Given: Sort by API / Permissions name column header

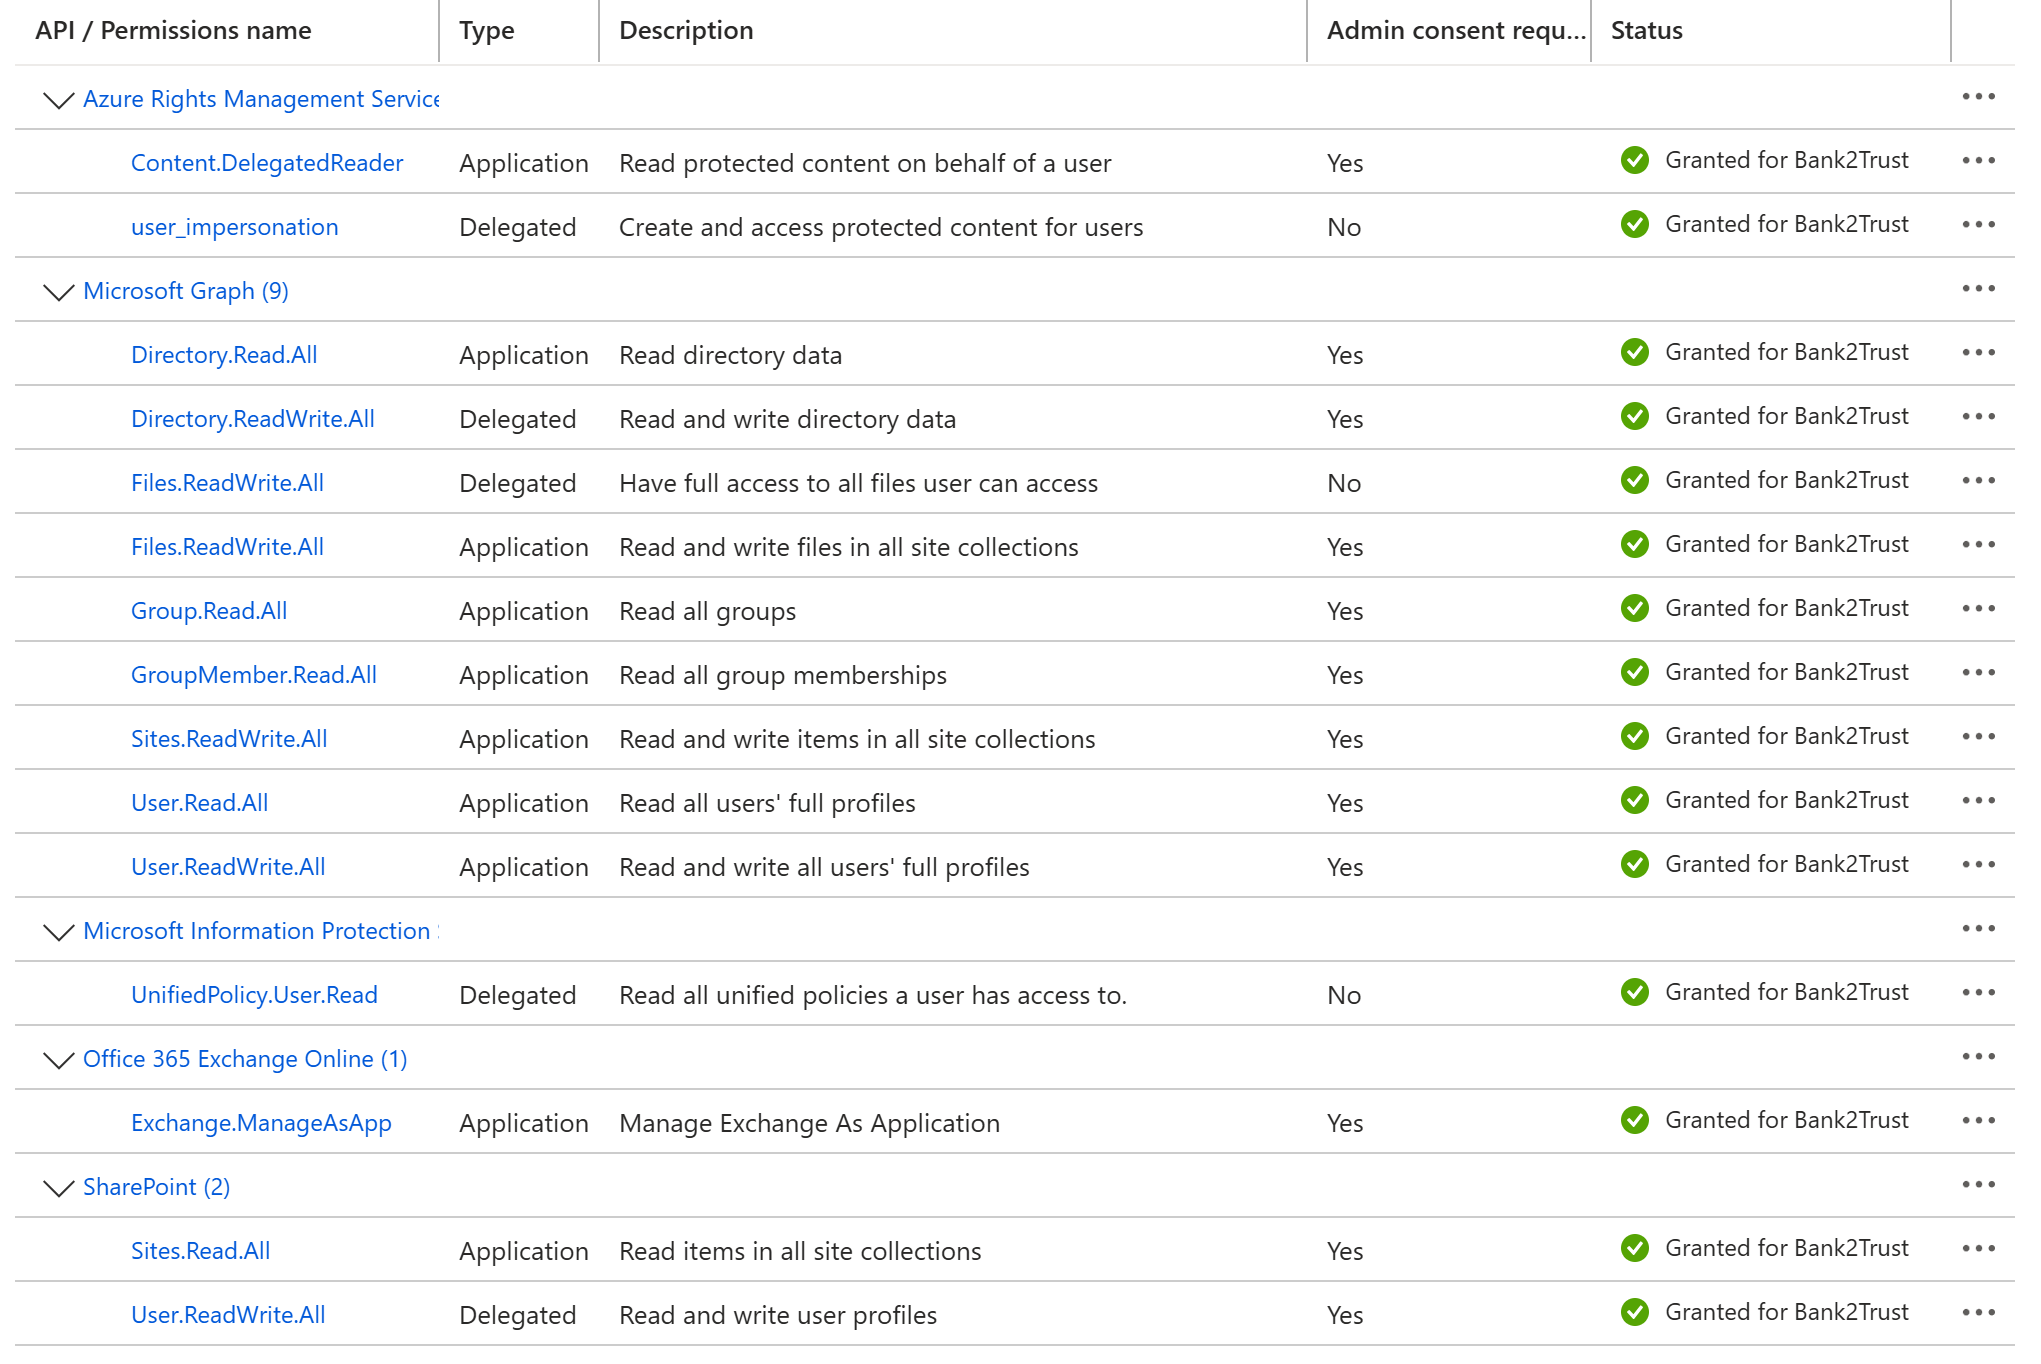Looking at the screenshot, I should coord(173,31).
